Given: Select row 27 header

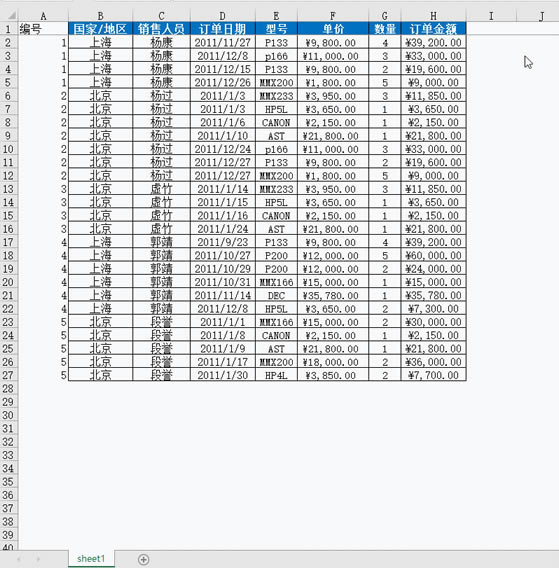Looking at the screenshot, I should click(9, 375).
